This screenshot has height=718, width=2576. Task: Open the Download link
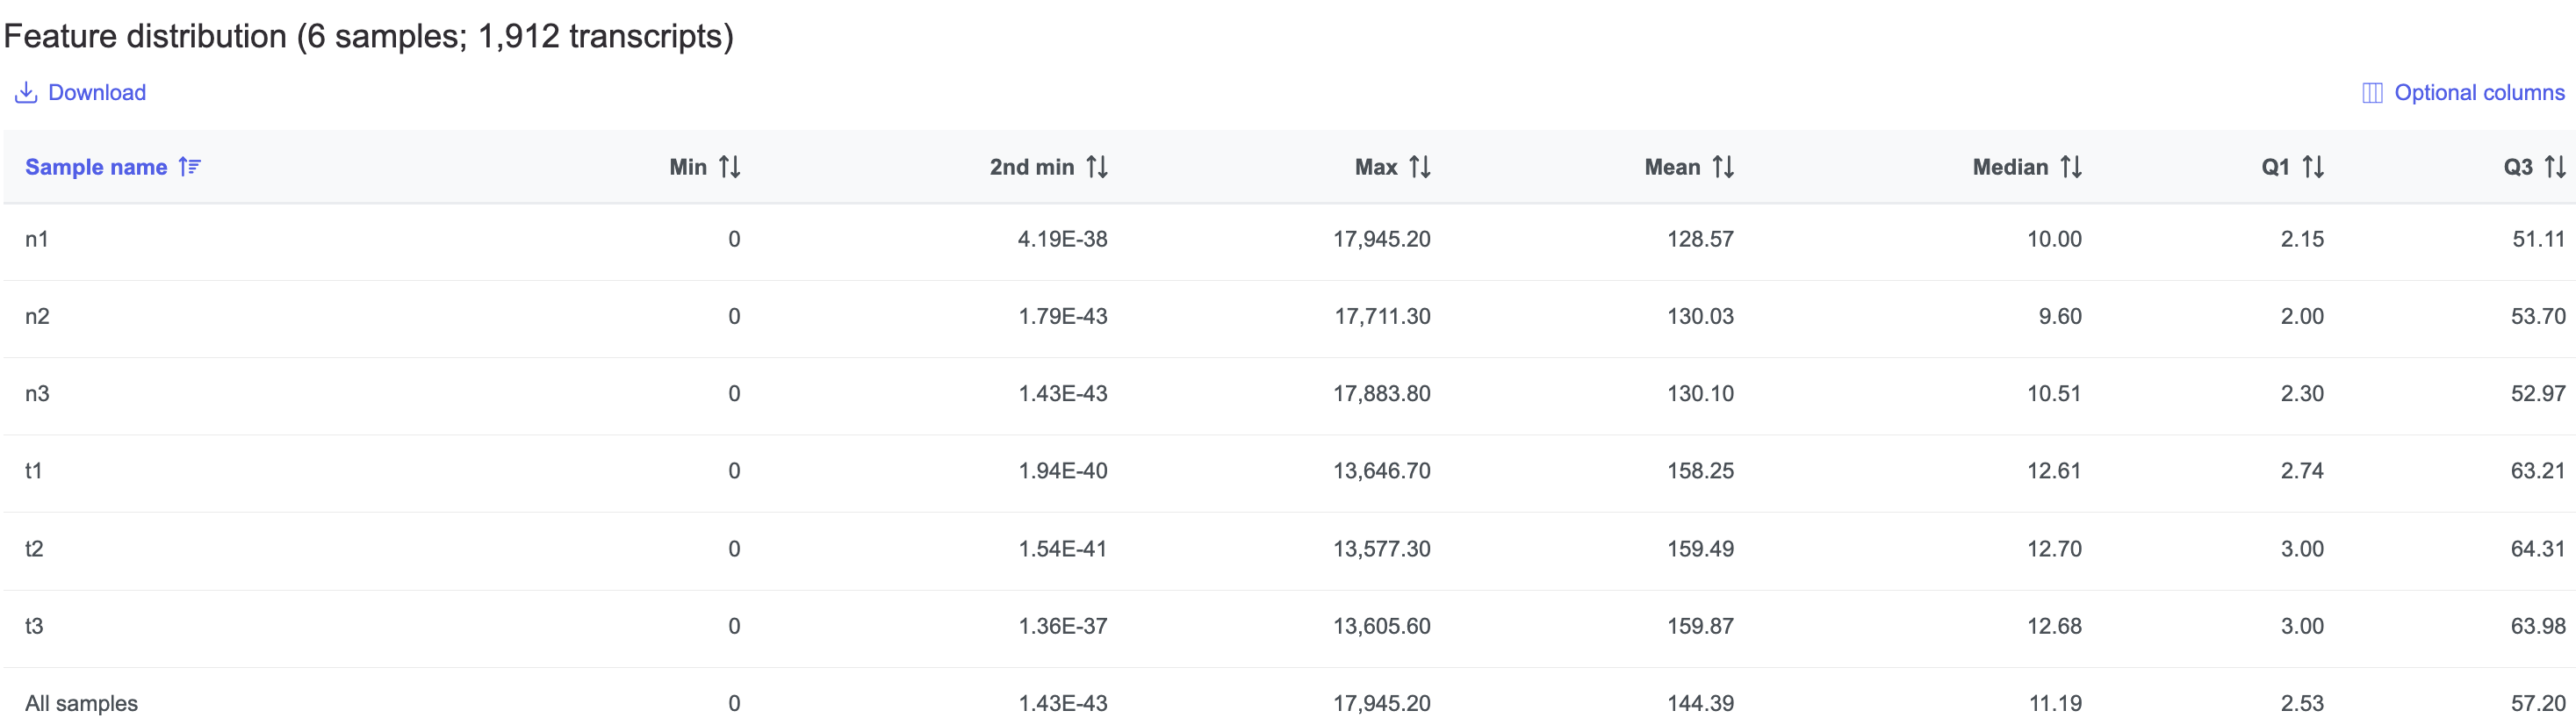tap(97, 93)
